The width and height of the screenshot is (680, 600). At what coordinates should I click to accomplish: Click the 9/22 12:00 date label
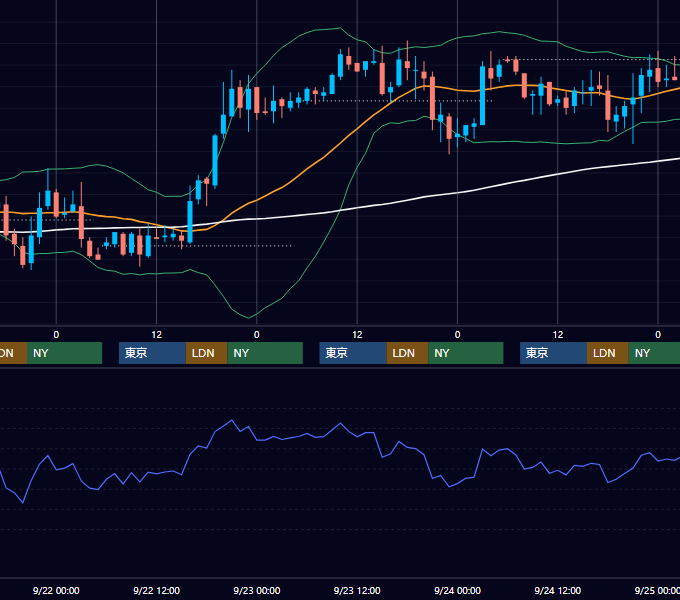(156, 590)
